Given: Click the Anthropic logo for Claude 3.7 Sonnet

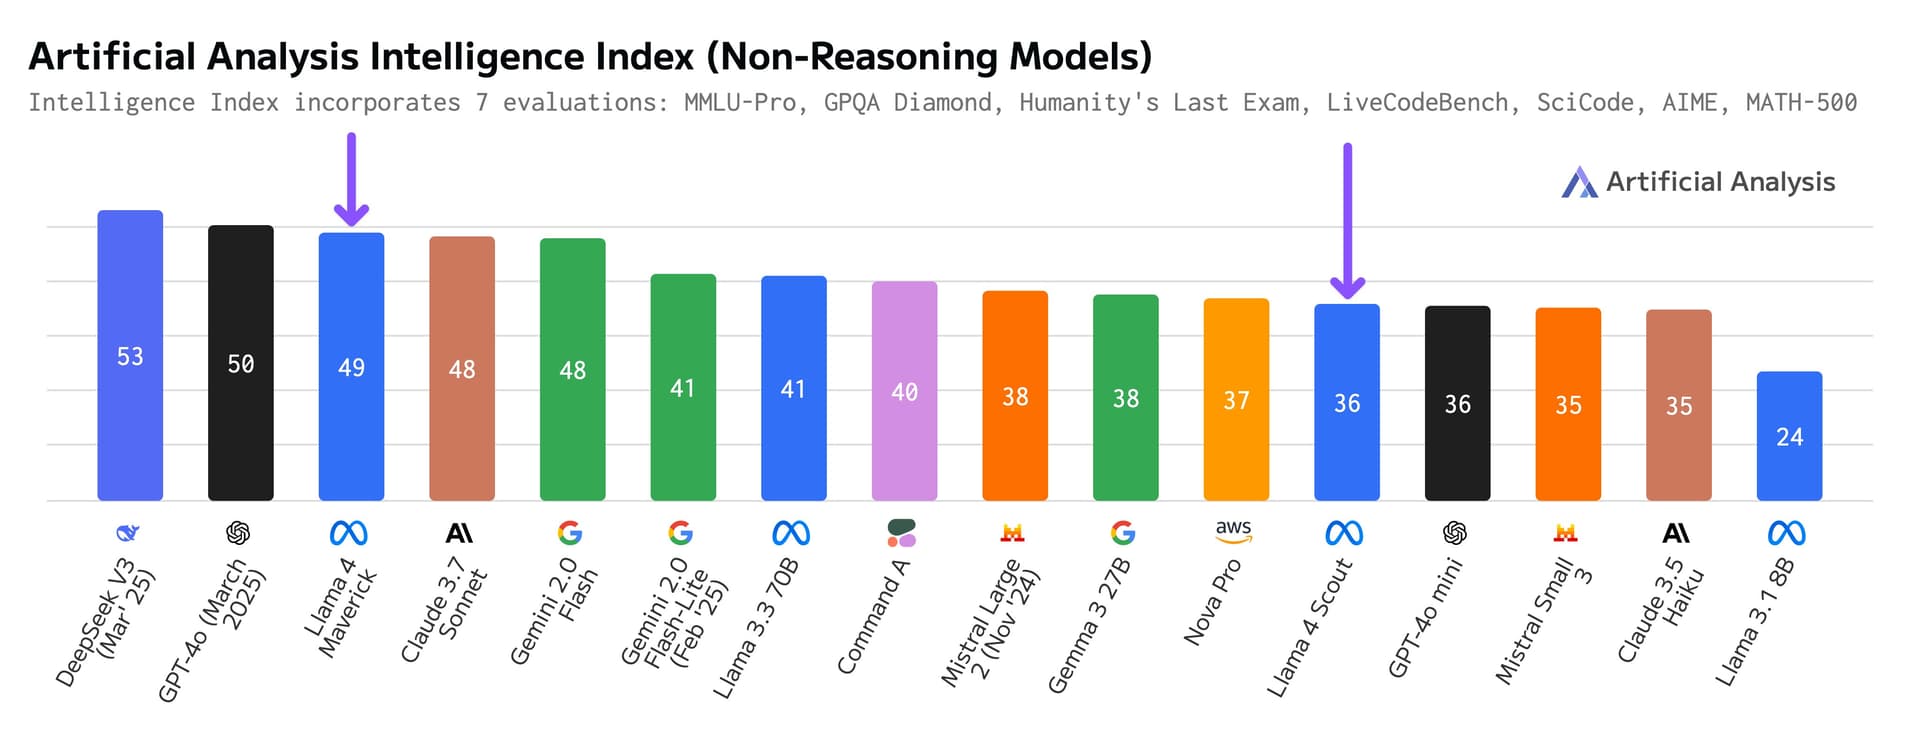Looking at the screenshot, I should 459,533.
